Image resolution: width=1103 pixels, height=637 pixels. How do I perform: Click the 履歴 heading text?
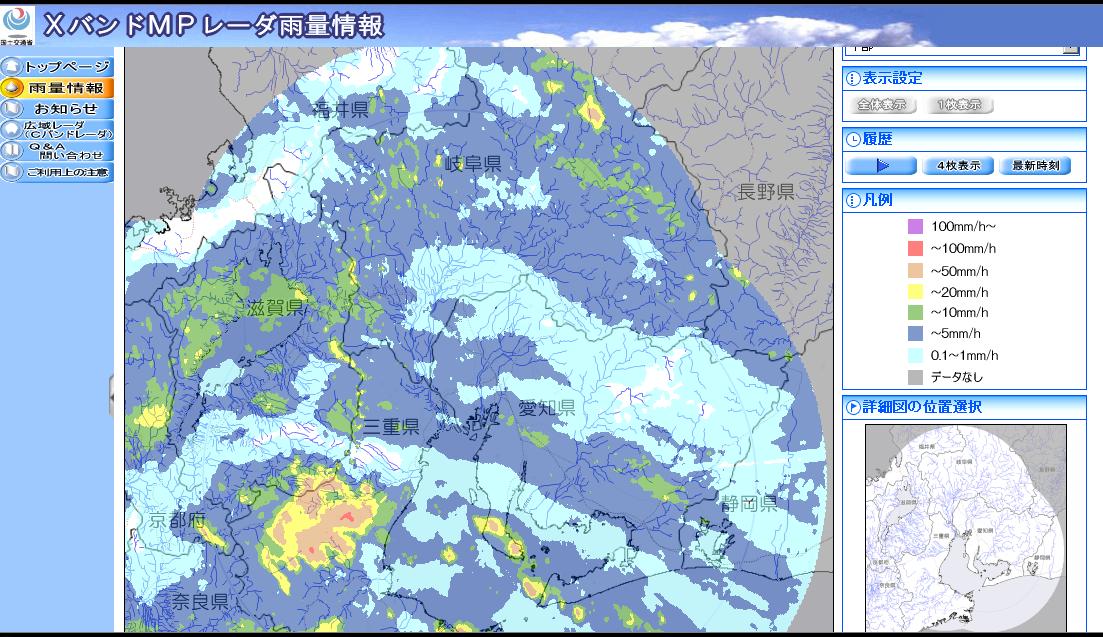point(877,139)
